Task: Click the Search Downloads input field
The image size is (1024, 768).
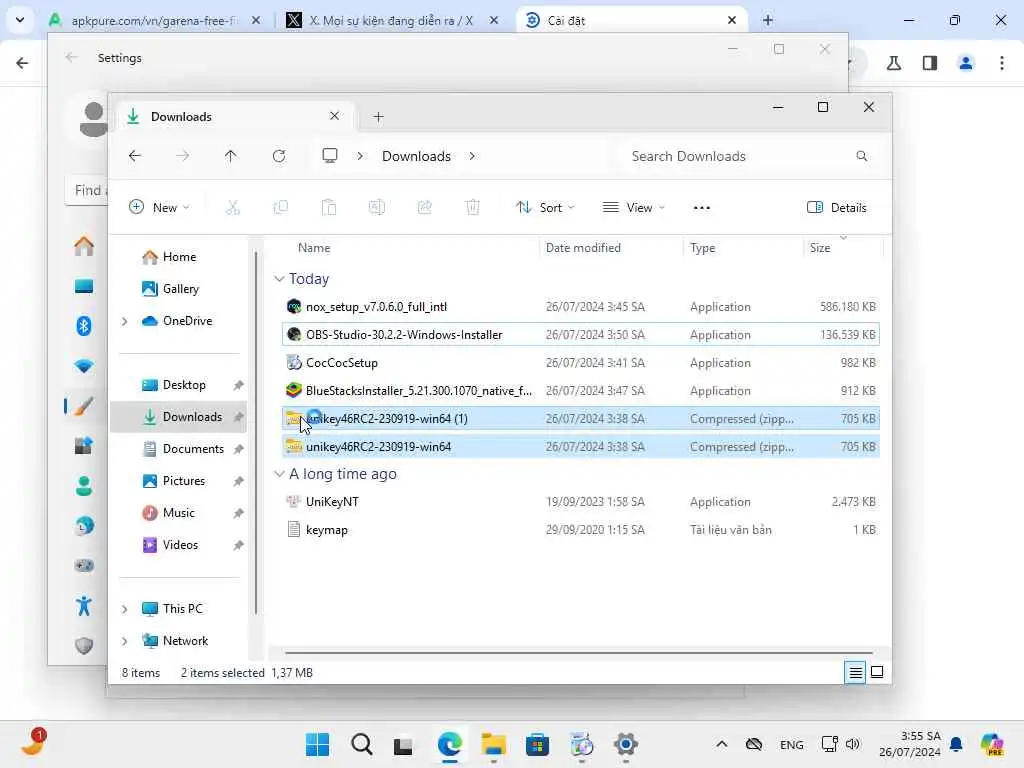Action: pyautogui.click(x=748, y=156)
